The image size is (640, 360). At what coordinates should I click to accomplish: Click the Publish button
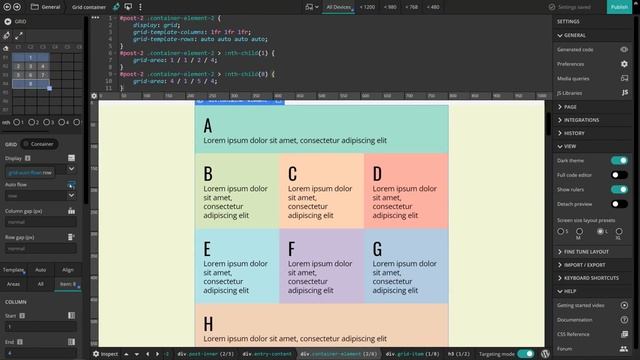619,7
